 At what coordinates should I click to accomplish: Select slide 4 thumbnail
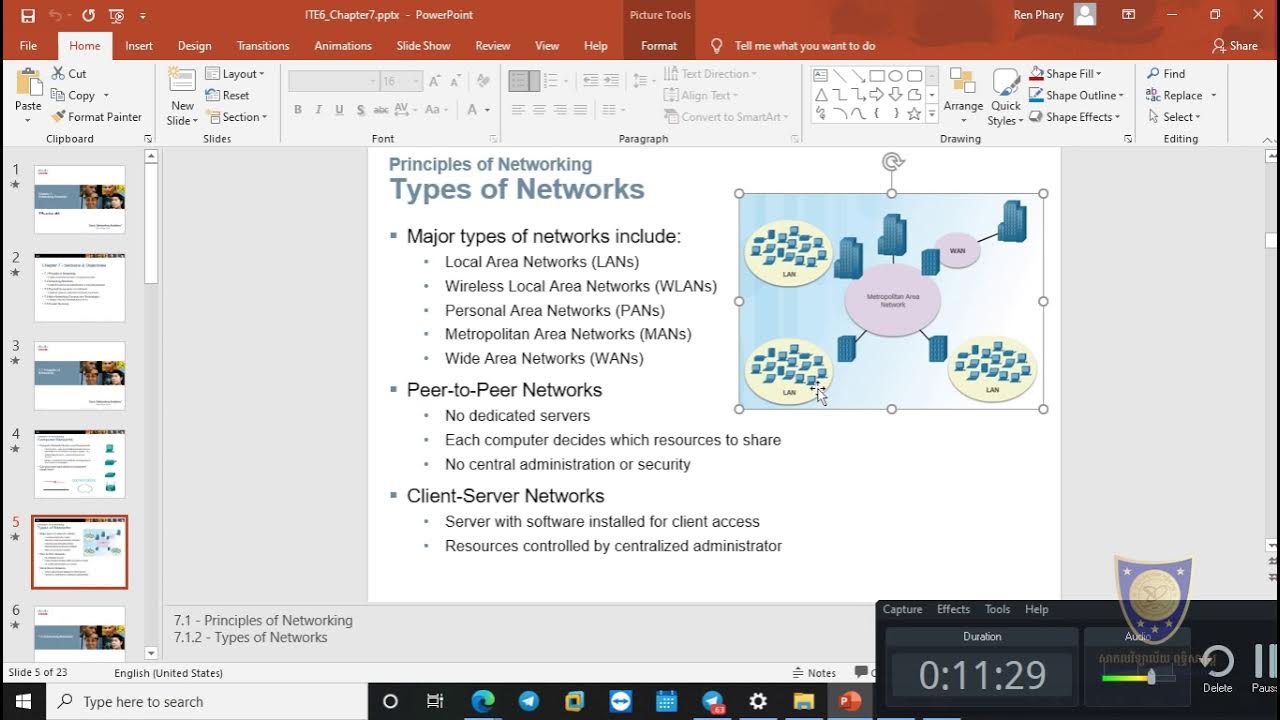[x=80, y=464]
